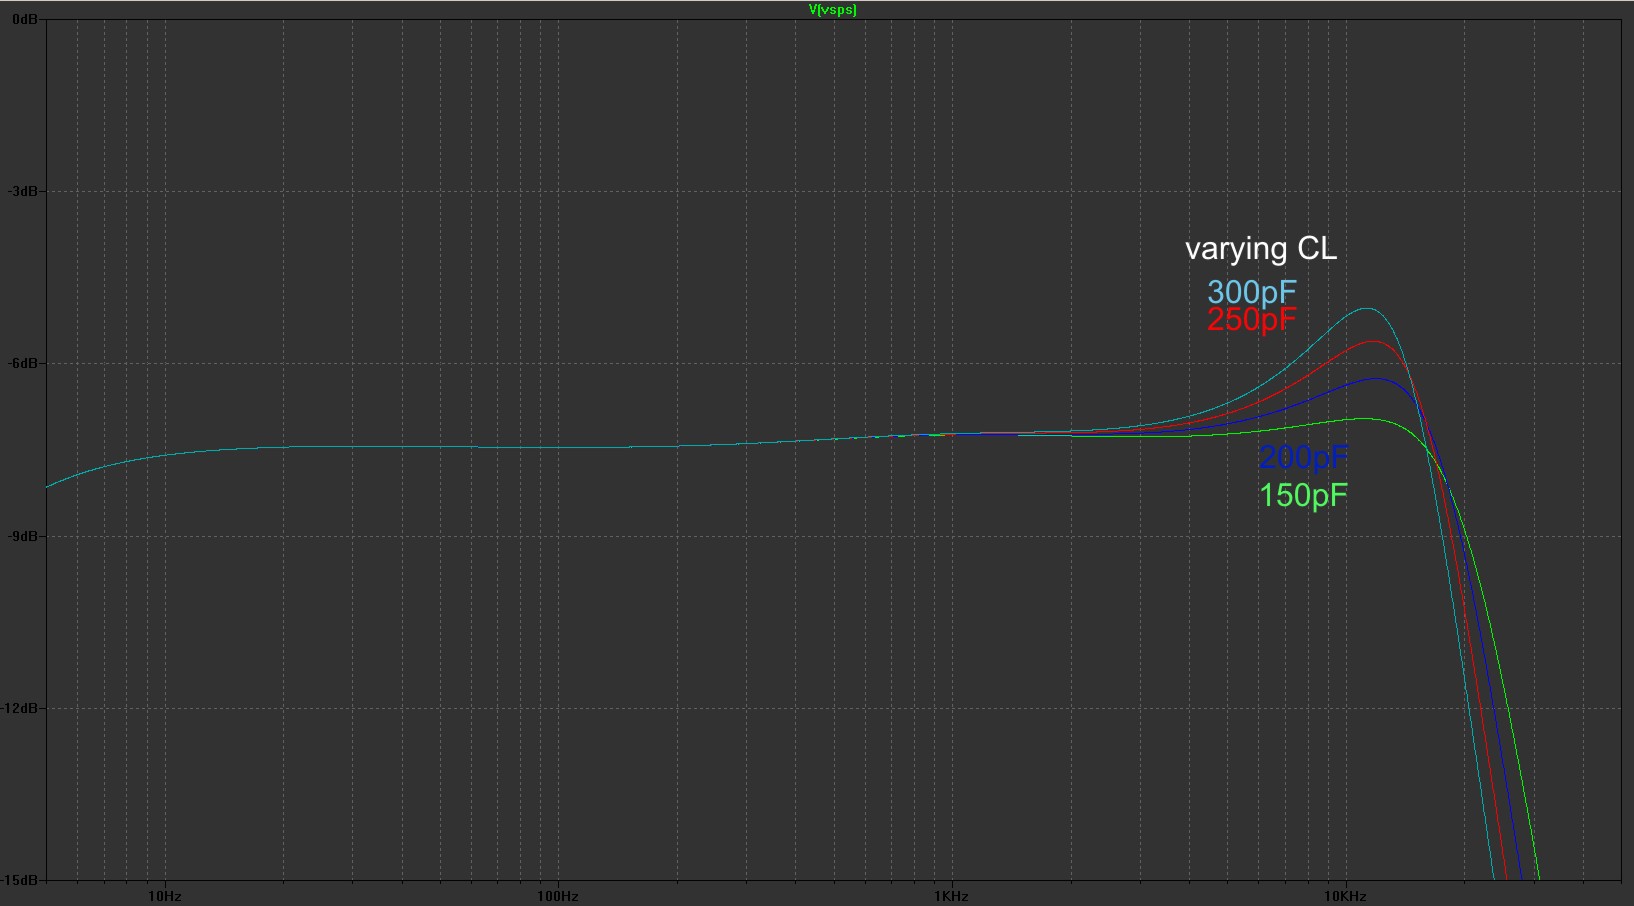
Task: Click the 0dB axis label
Action: (26, 19)
